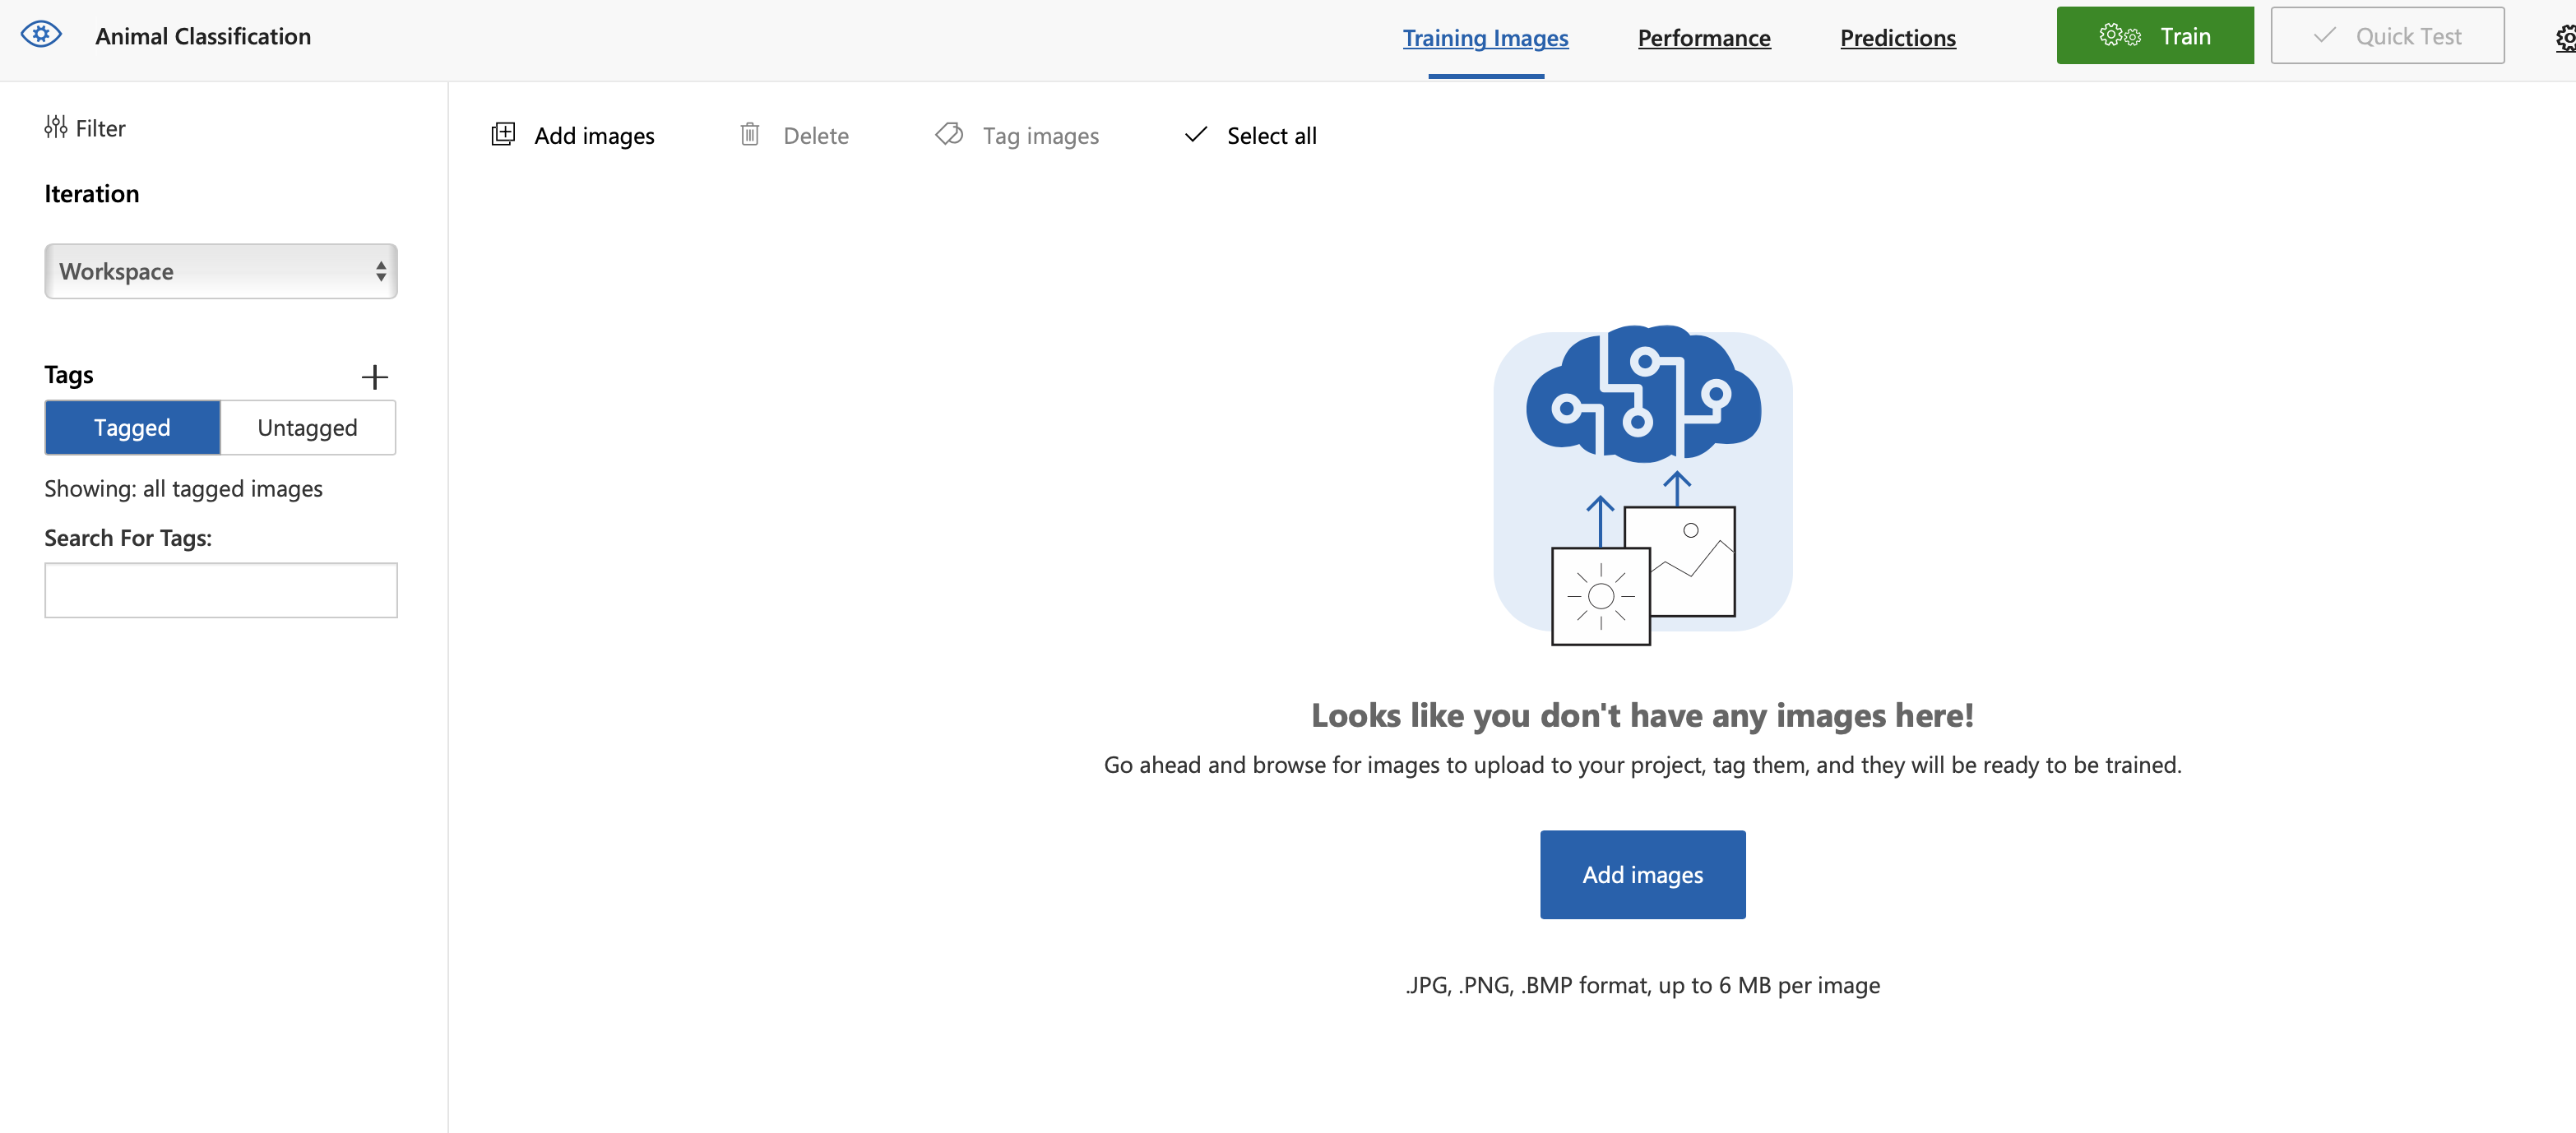Click the Filter sliders icon

coord(55,127)
